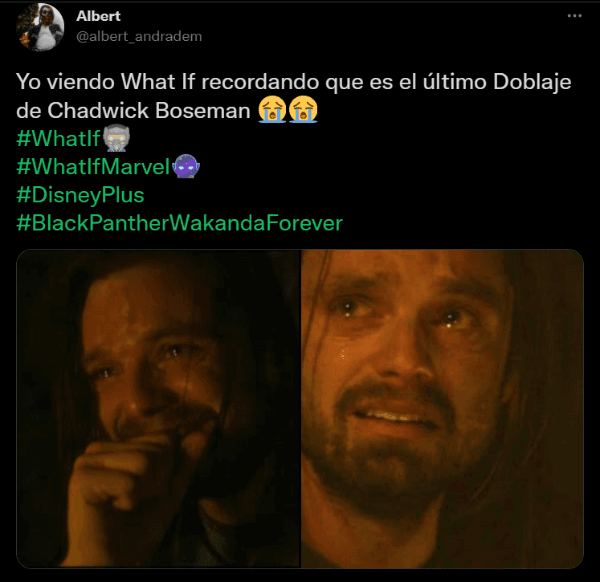The width and height of the screenshot is (600, 582).
Task: Click the words 'Yo viendo What If'
Action: click(x=106, y=82)
